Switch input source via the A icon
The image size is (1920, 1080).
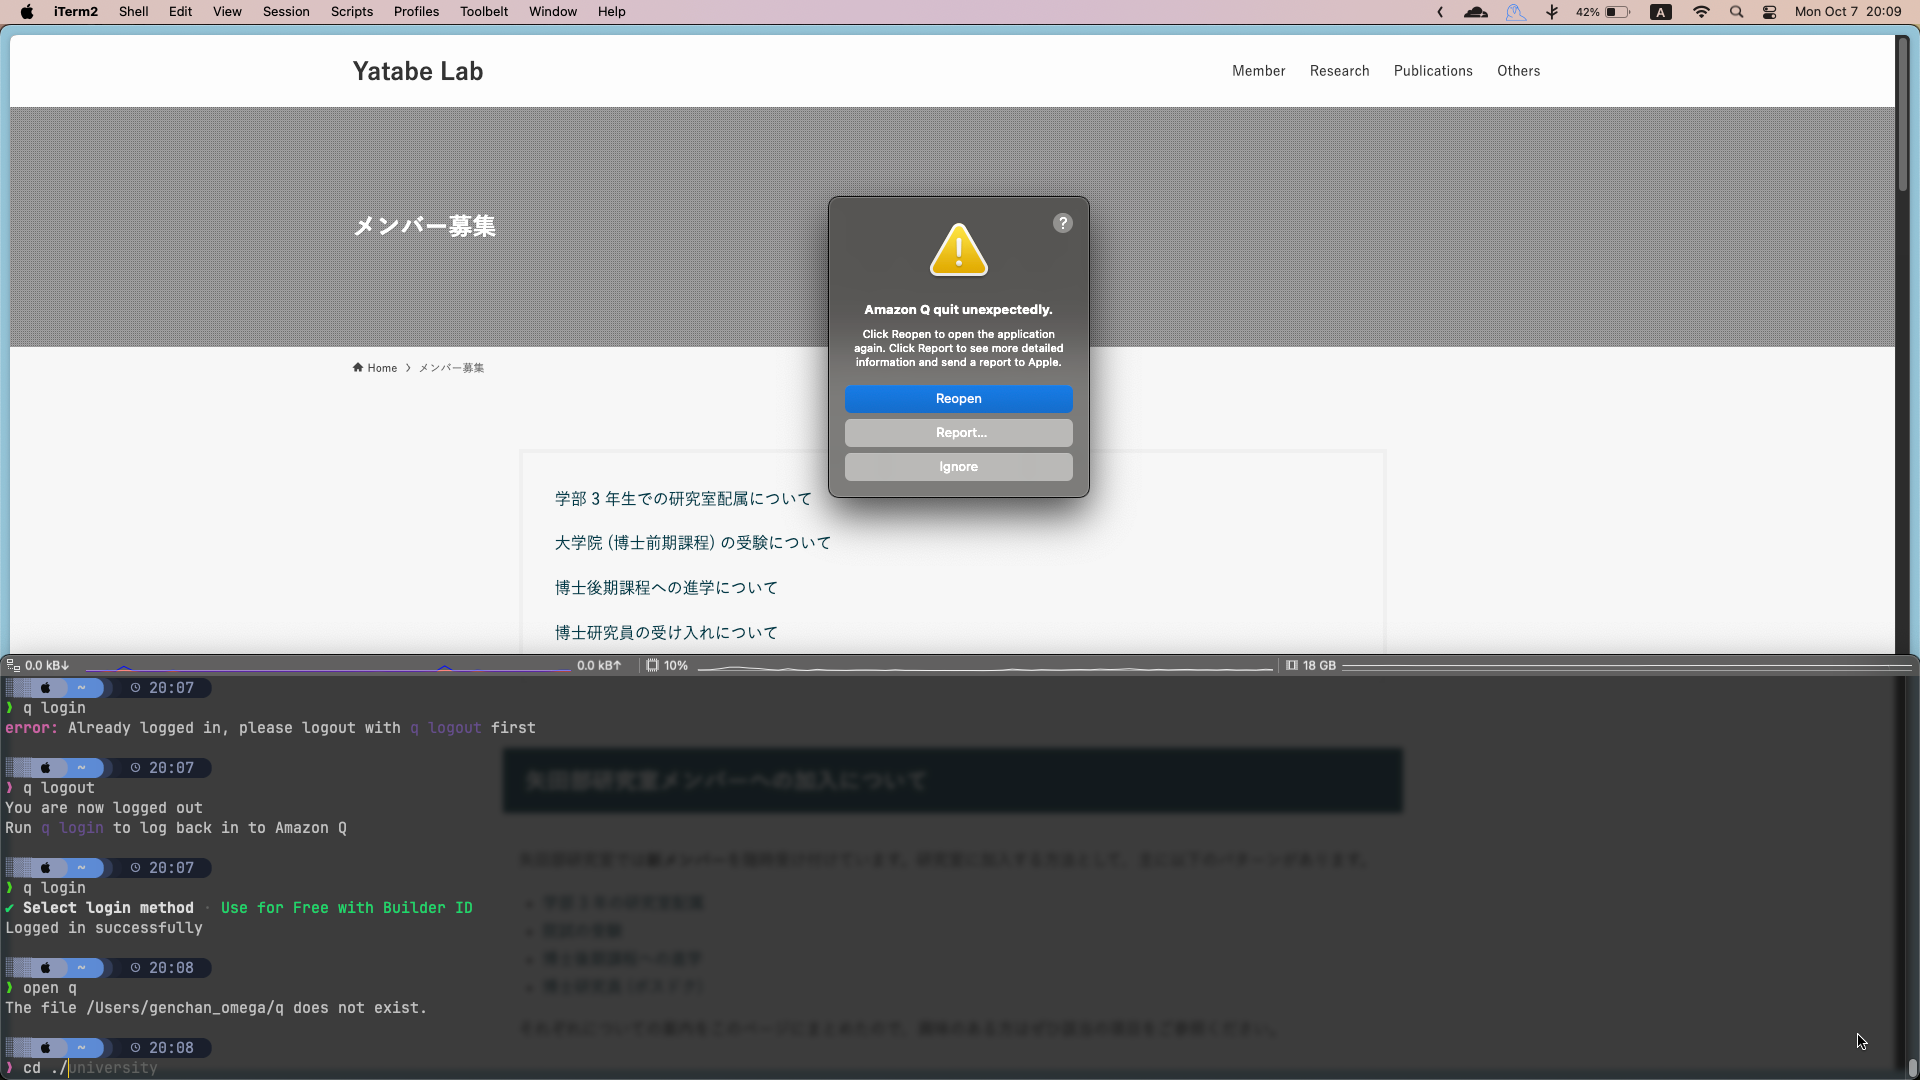[1661, 12]
